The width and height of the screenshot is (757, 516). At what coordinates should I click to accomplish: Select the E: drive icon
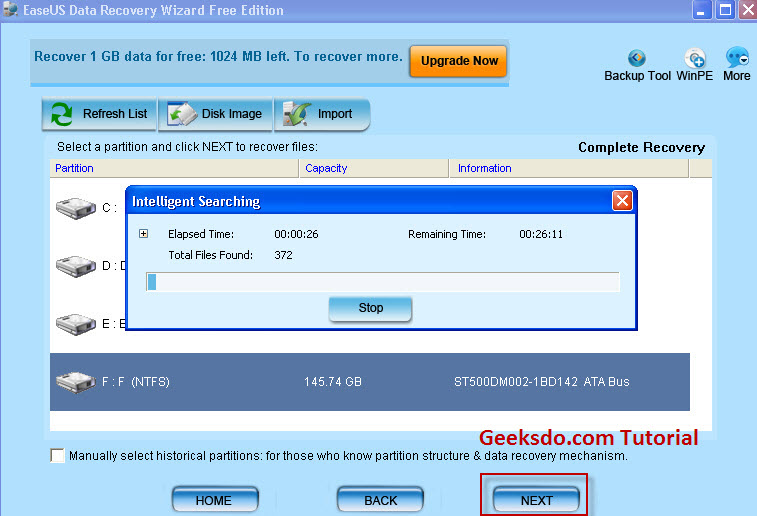[x=76, y=324]
